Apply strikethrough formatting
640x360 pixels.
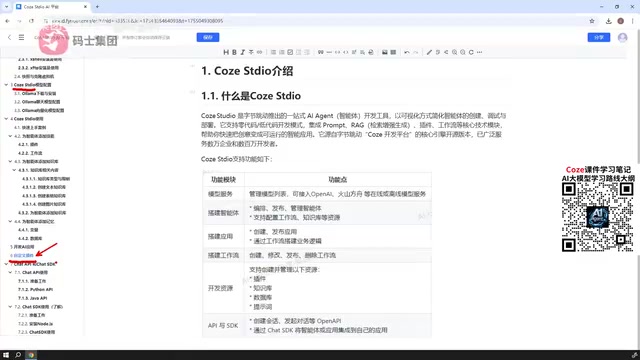pos(251,52)
